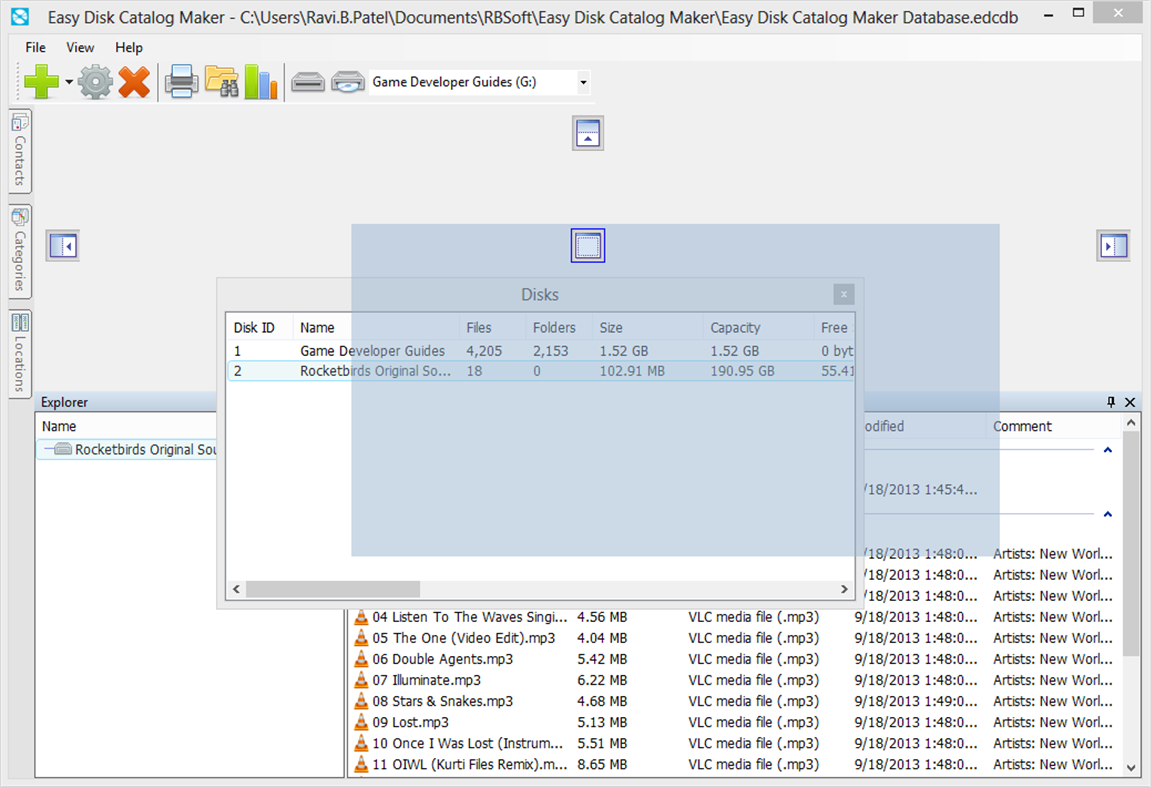Open the search files icon on toolbar
This screenshot has height=787, width=1151.
220,81
